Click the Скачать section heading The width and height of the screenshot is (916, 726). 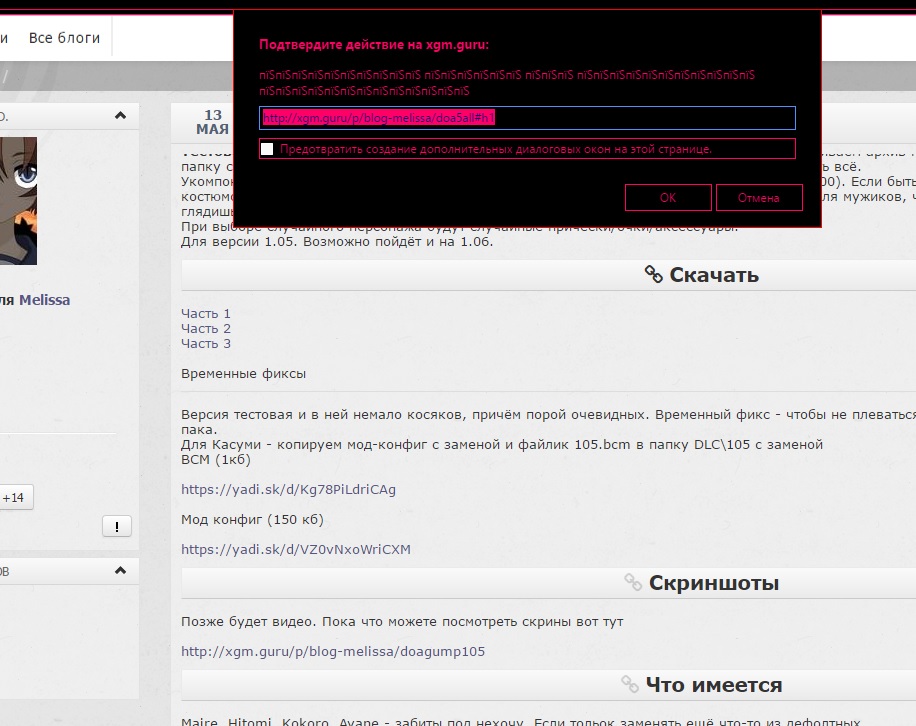714,275
